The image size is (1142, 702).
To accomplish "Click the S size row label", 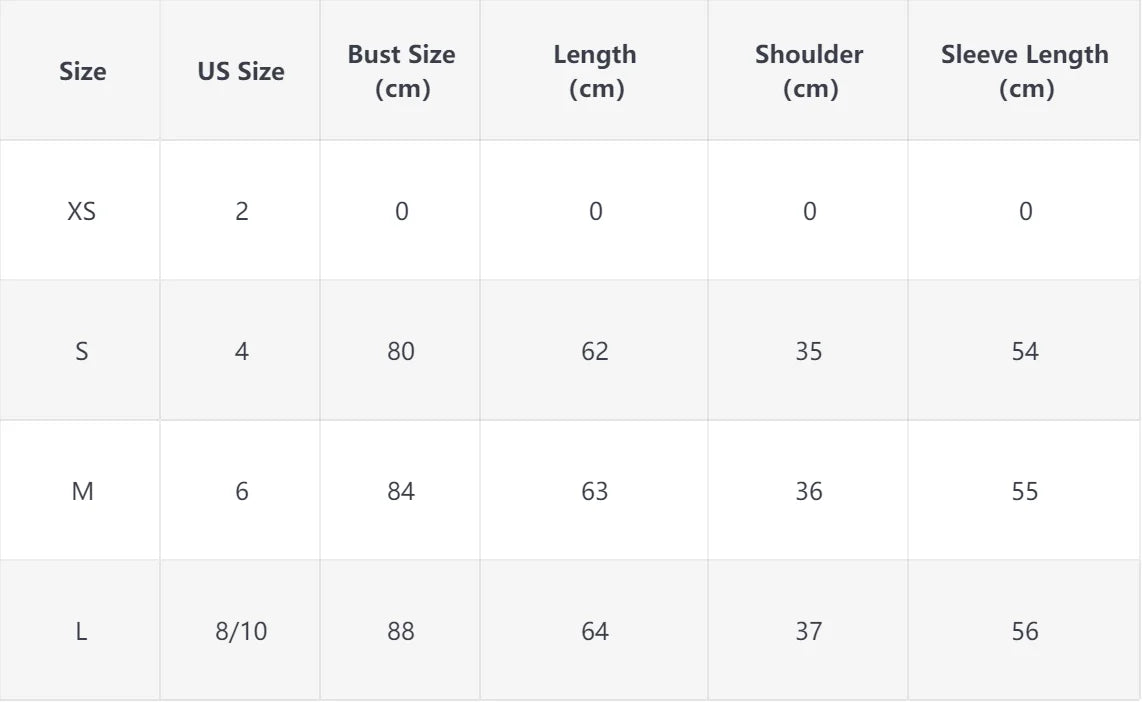I will point(82,351).
